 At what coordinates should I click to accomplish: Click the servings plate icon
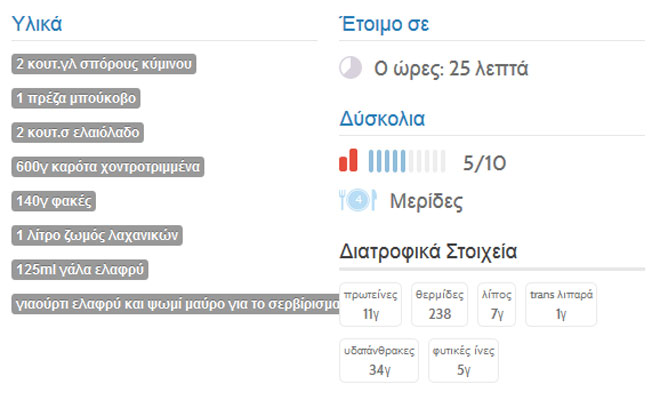point(357,201)
